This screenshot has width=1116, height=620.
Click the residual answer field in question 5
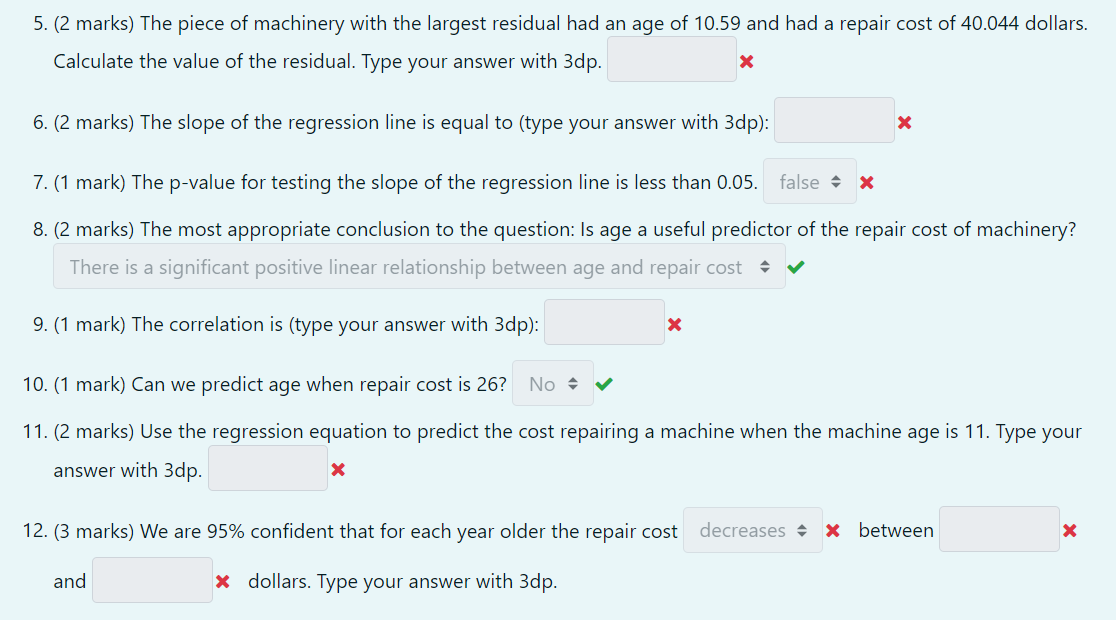click(671, 59)
